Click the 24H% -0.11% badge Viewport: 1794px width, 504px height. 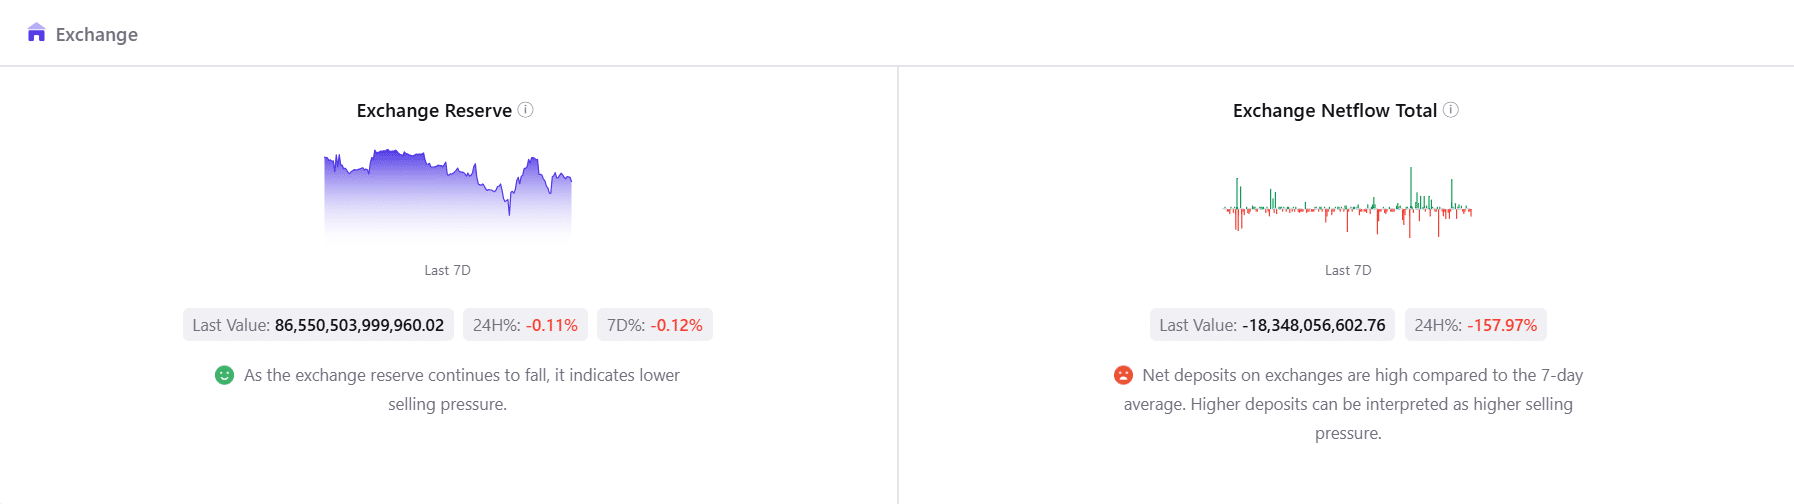click(x=525, y=325)
